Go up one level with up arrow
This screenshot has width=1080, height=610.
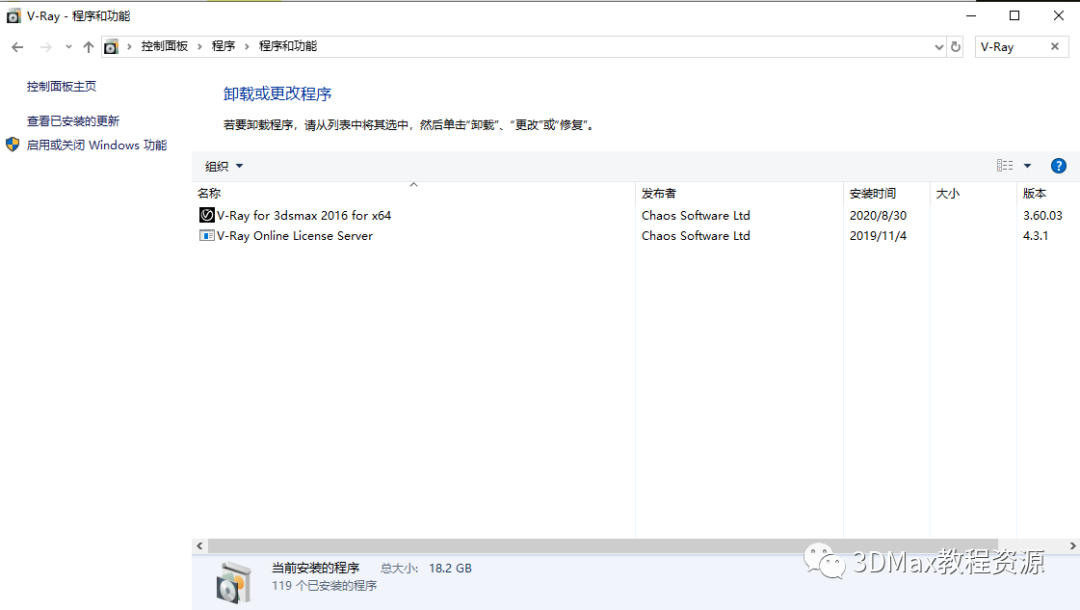[x=88, y=47]
